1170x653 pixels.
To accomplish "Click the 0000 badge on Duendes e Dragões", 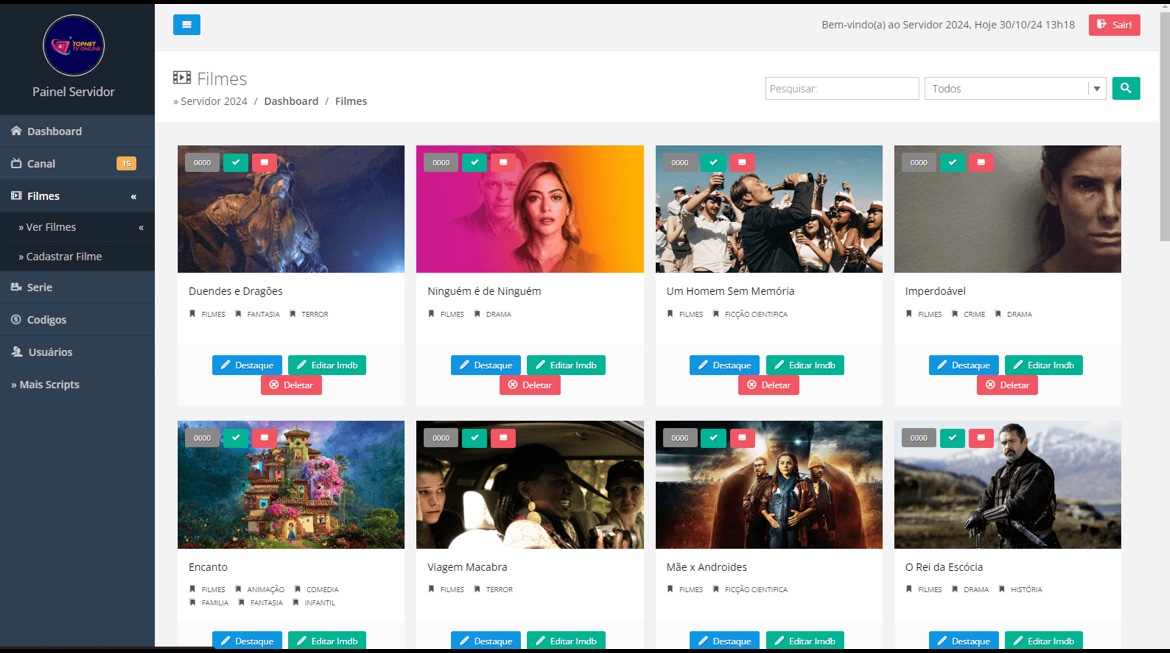I will (x=202, y=162).
